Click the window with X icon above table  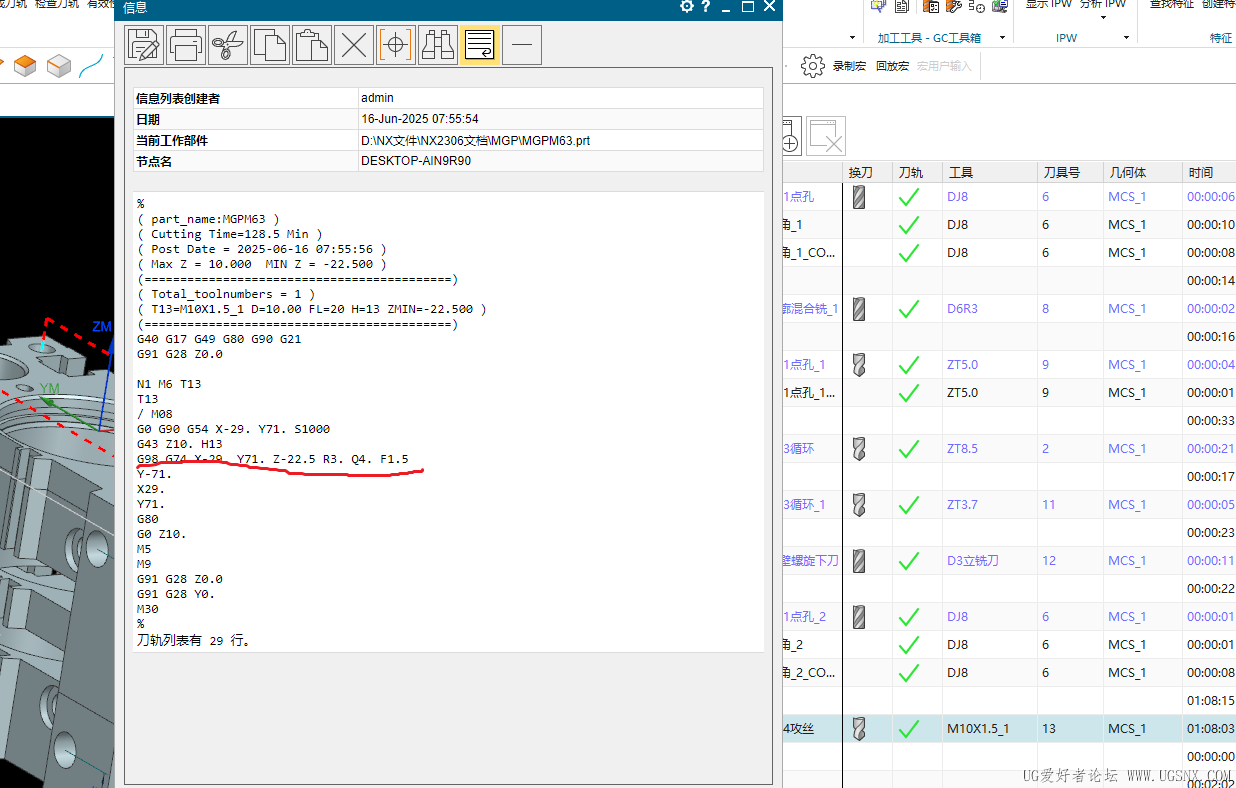pos(827,135)
